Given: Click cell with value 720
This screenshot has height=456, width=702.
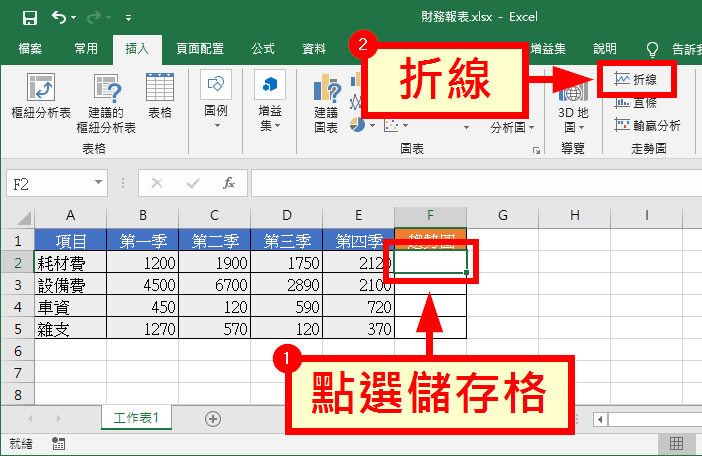Looking at the screenshot, I should click(x=359, y=307).
